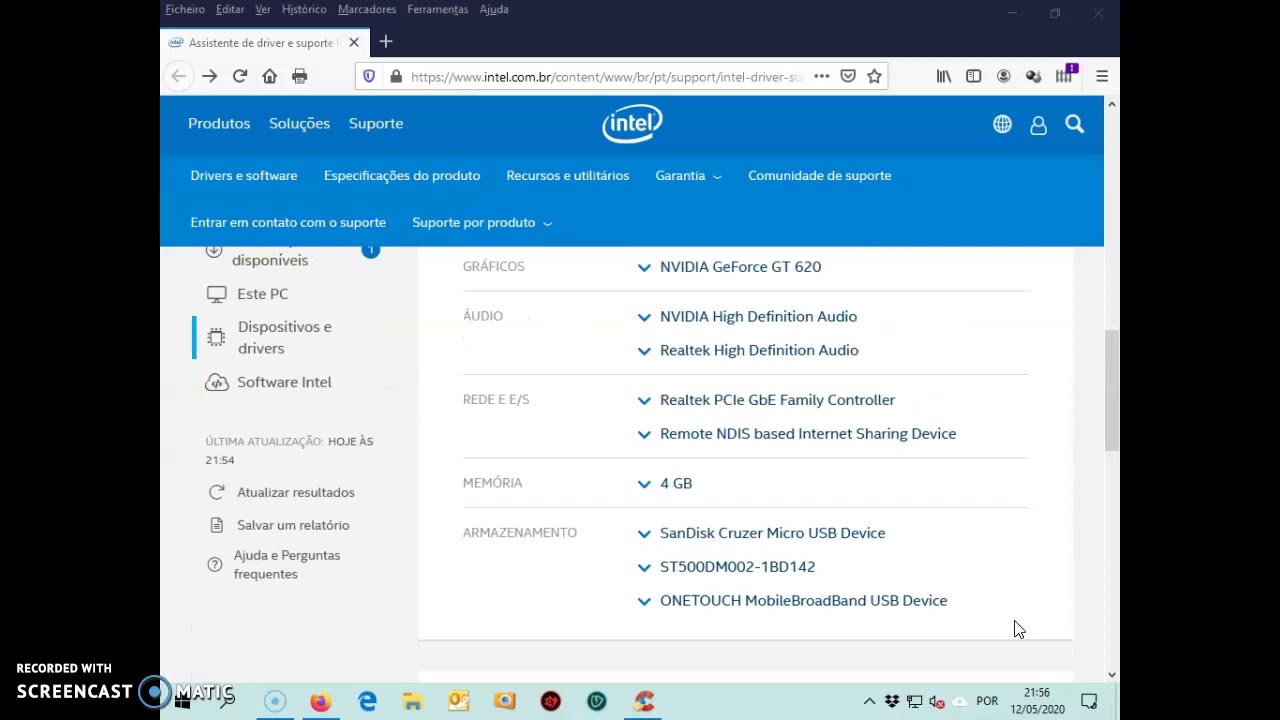
Task: Click the Intel account sign-in icon
Action: click(x=1038, y=123)
